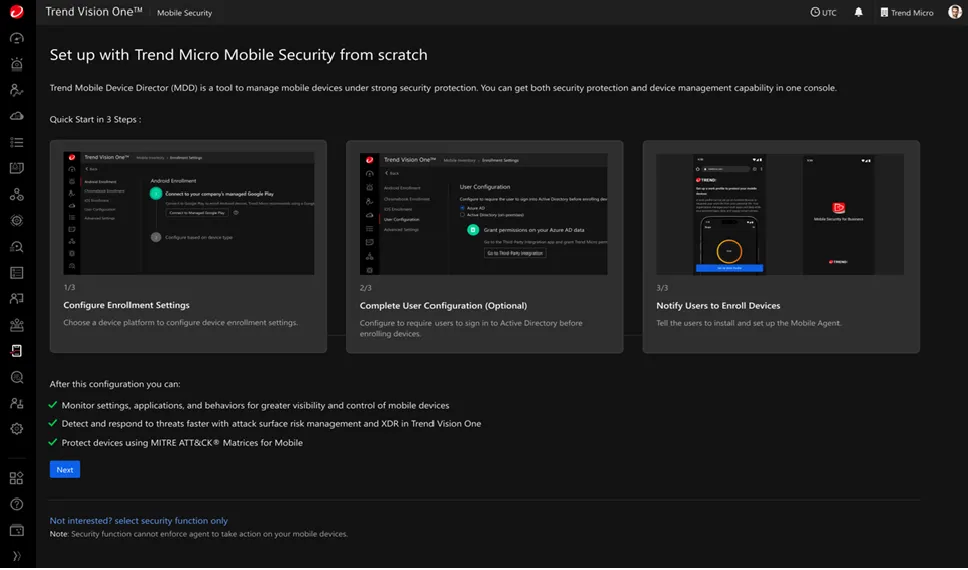Click the grid apps icon in sidebar
968x570 pixels.
point(16,479)
